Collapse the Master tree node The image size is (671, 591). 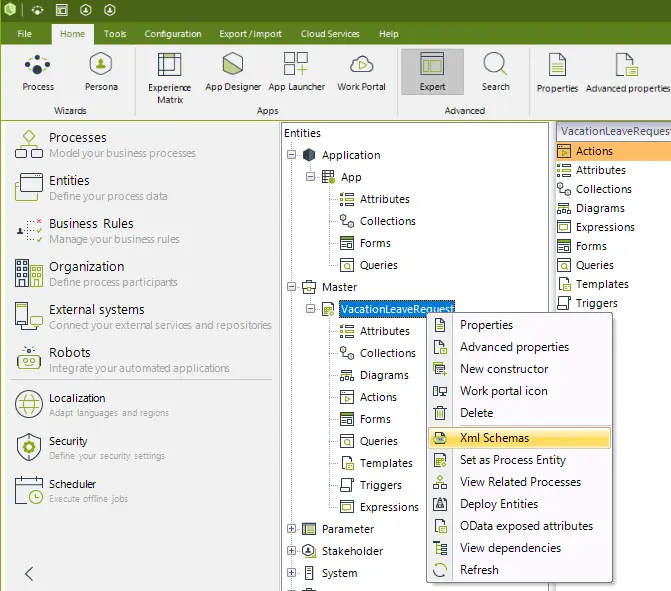point(291,286)
